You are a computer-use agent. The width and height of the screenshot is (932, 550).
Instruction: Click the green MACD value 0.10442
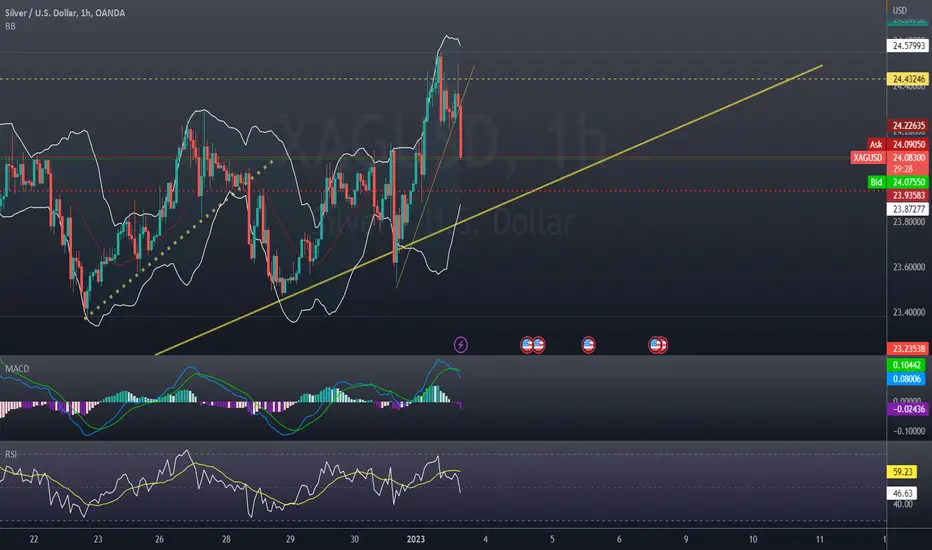[906, 365]
